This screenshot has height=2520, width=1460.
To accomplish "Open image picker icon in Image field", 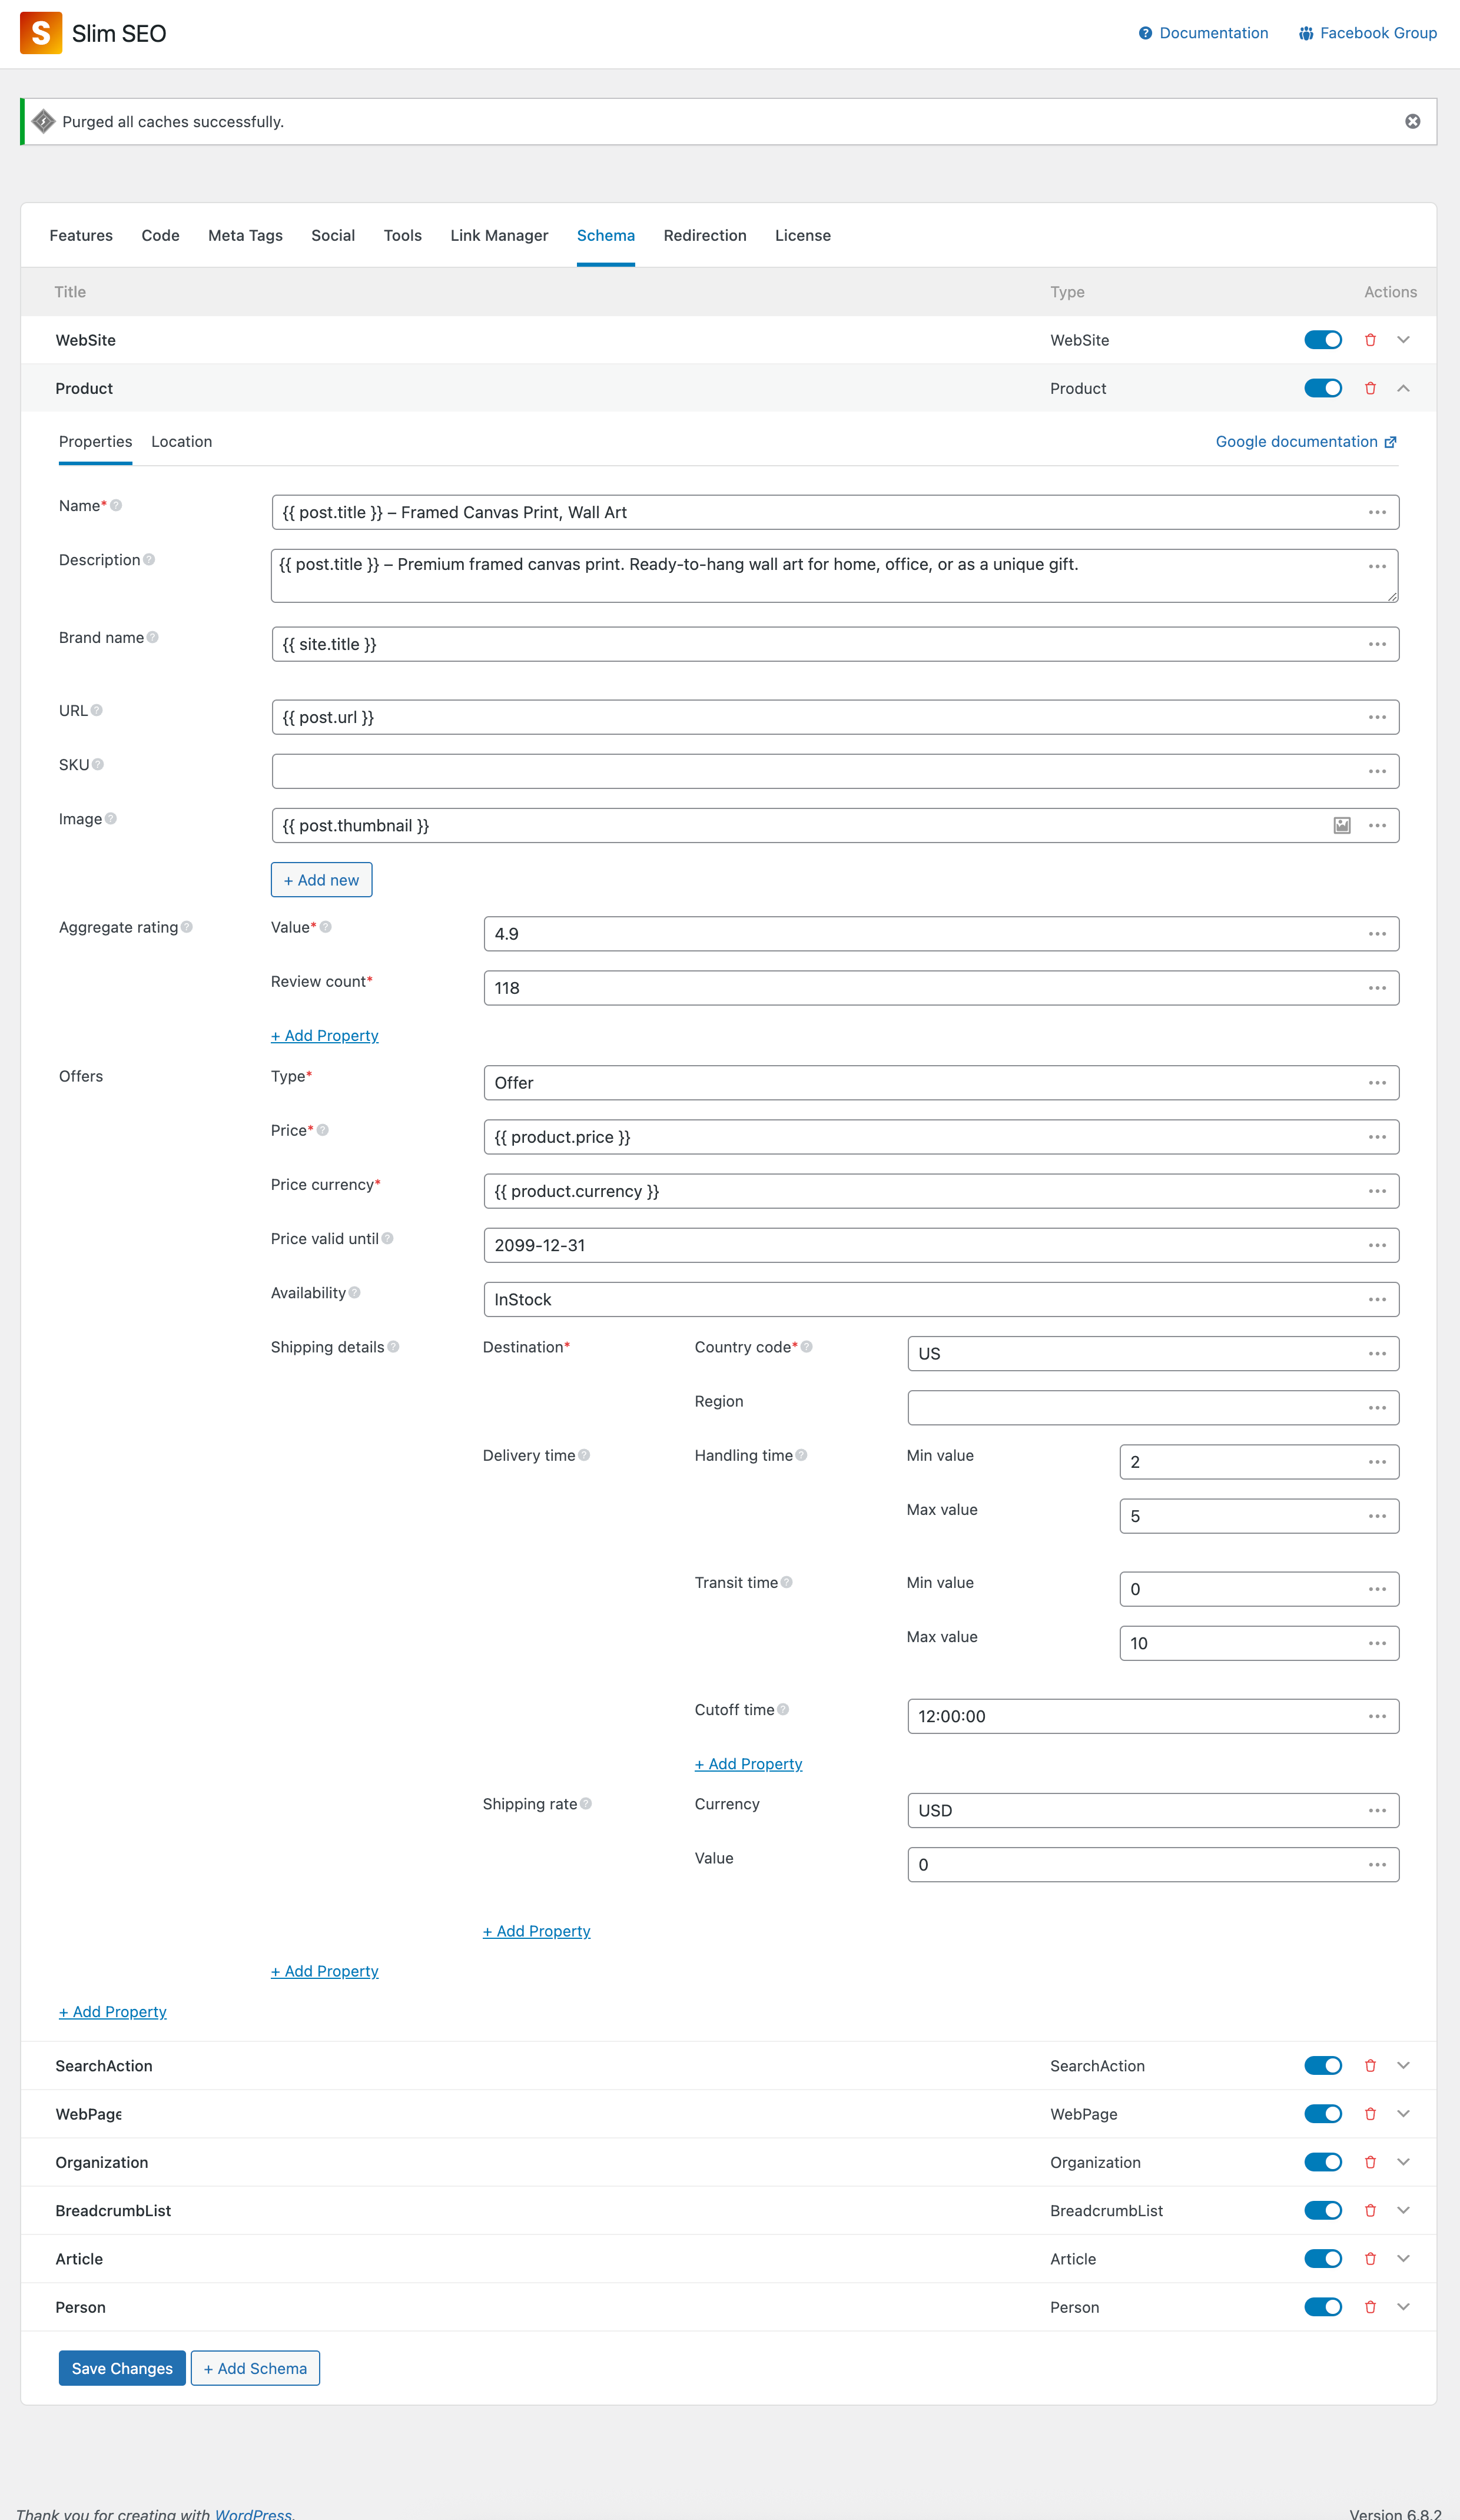I will click(x=1341, y=825).
